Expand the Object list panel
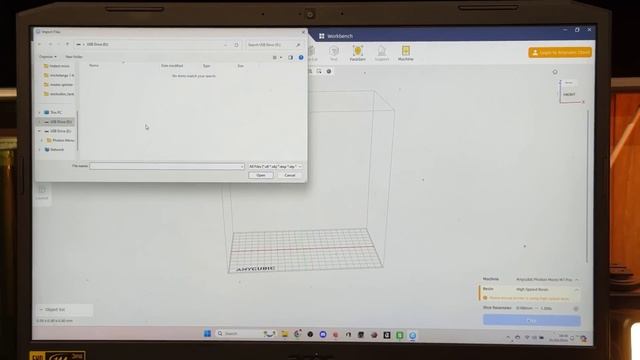Screen dimensions: 640x360 coord(64,310)
